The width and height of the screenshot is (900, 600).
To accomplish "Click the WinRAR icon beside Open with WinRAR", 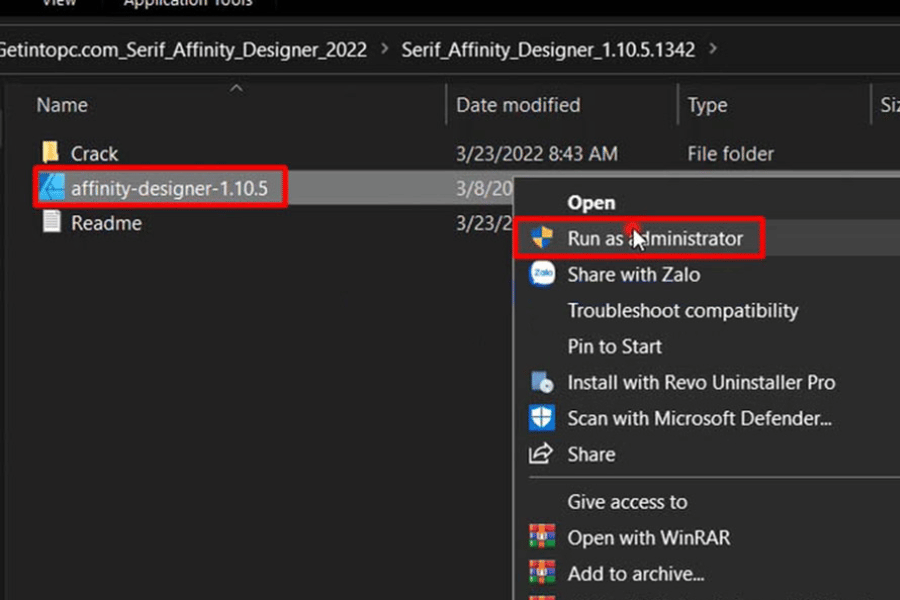I will (x=542, y=538).
